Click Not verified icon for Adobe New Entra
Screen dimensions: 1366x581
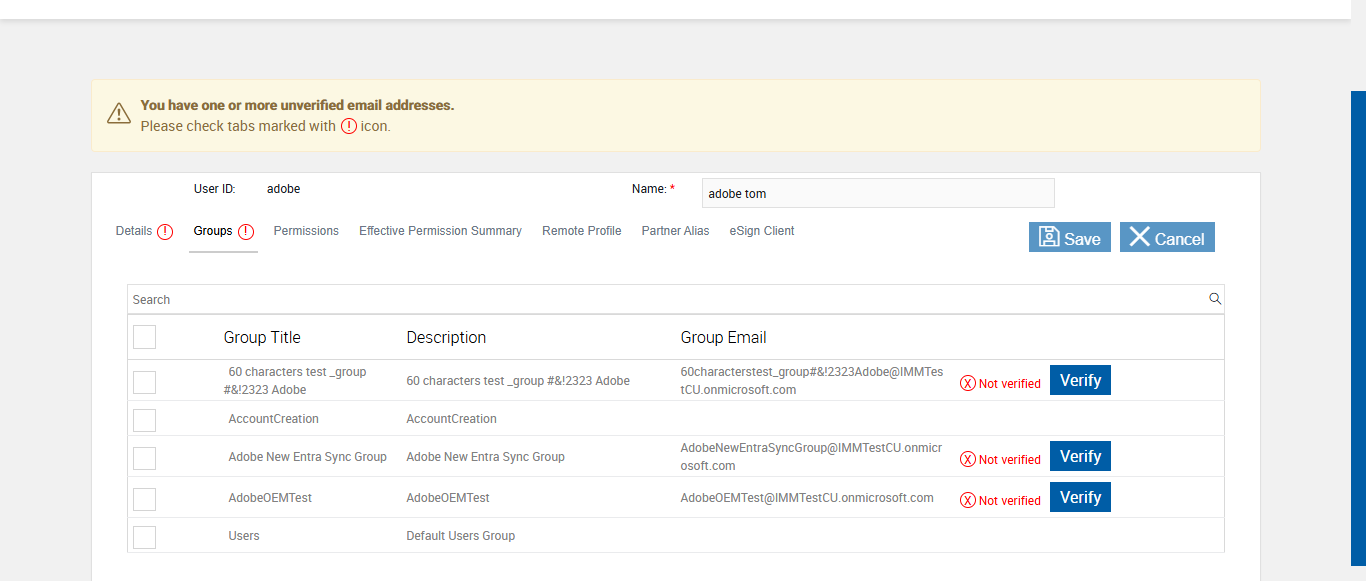[x=967, y=459]
